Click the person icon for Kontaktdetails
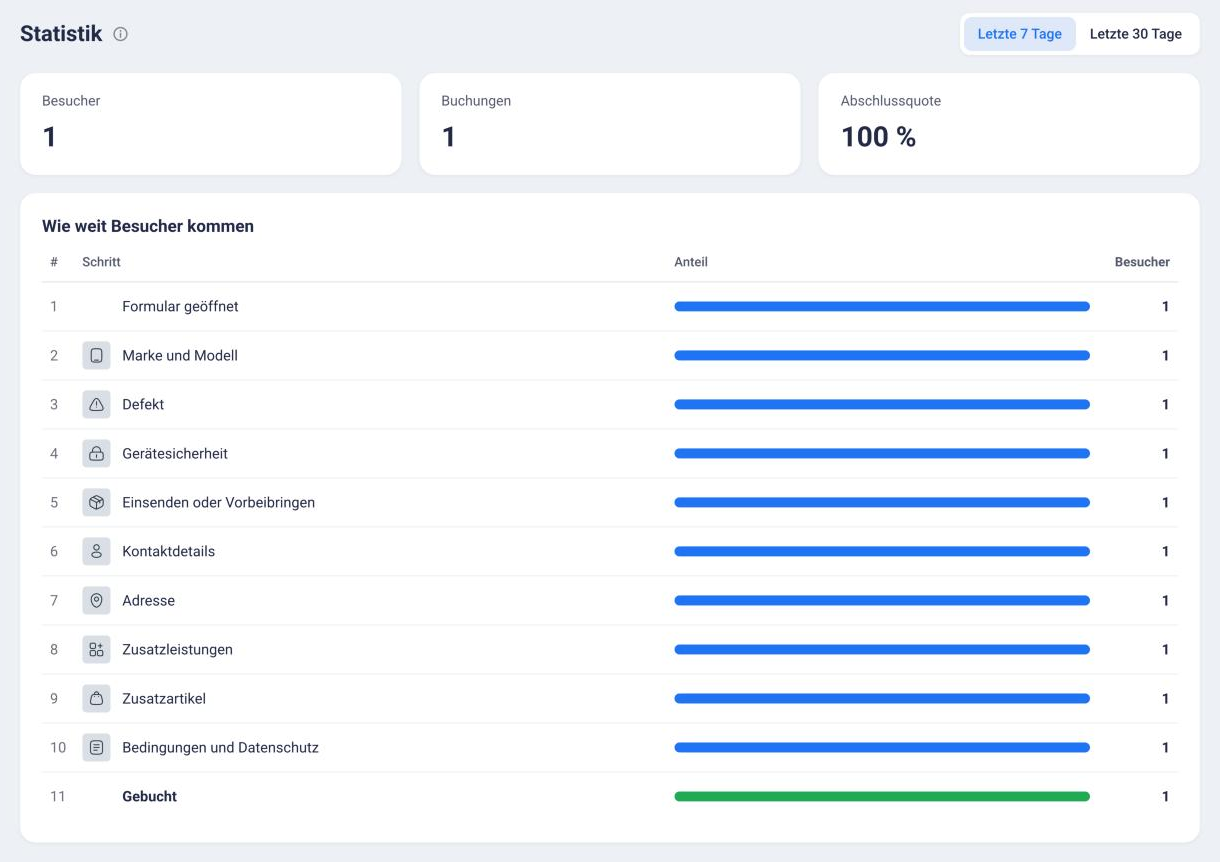This screenshot has width=1220, height=862. click(x=96, y=551)
